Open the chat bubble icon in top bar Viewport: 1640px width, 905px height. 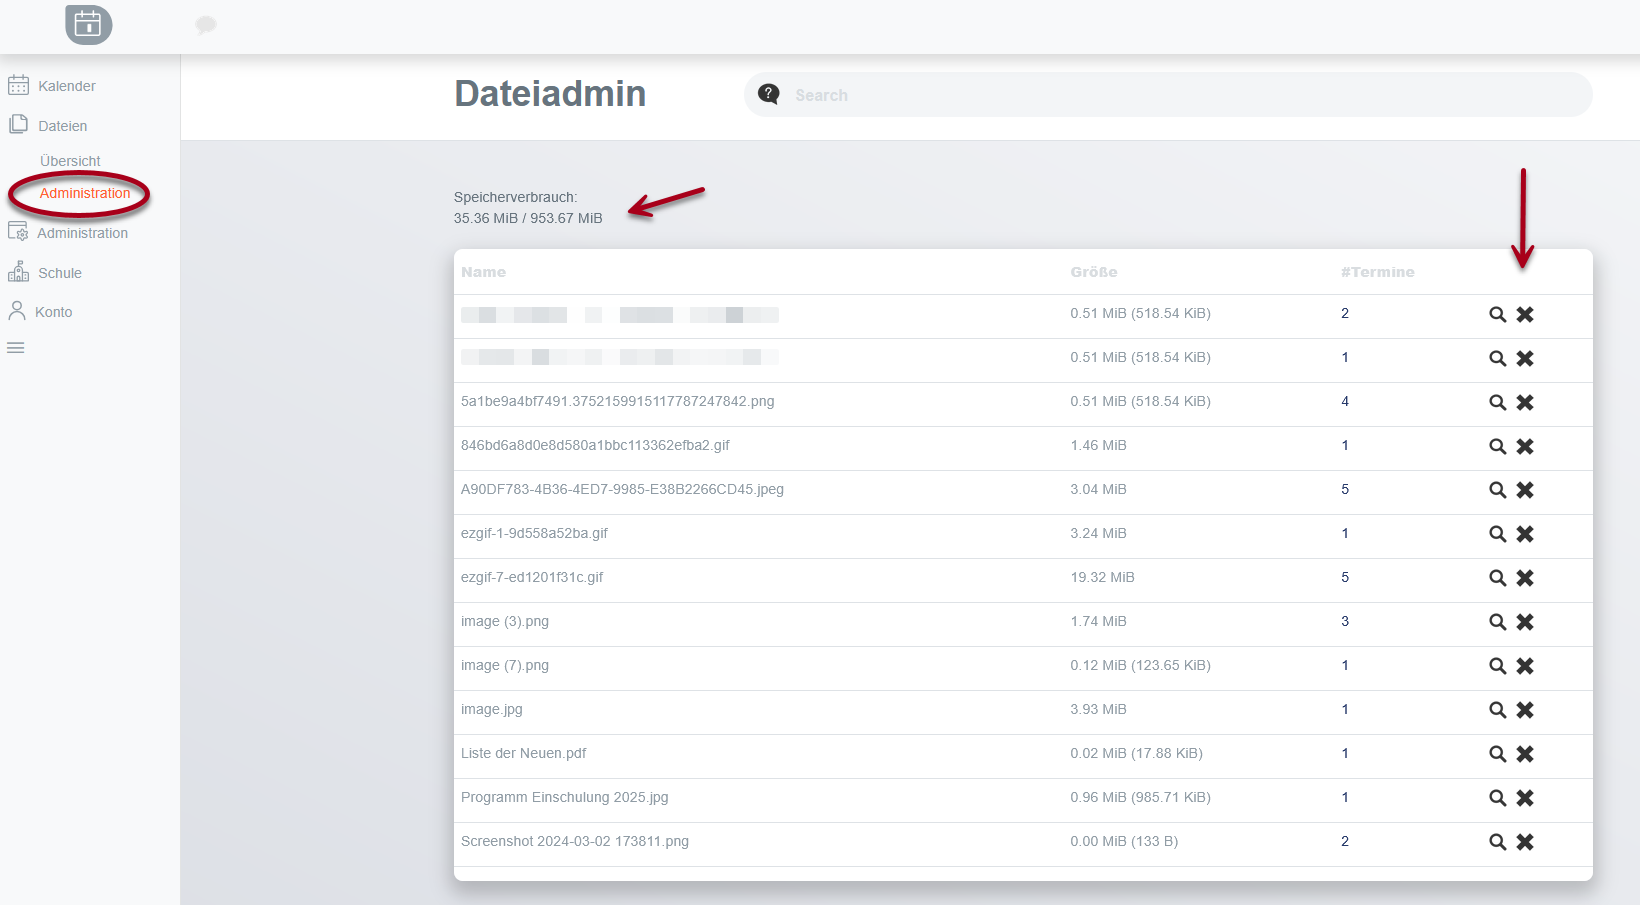tap(206, 24)
